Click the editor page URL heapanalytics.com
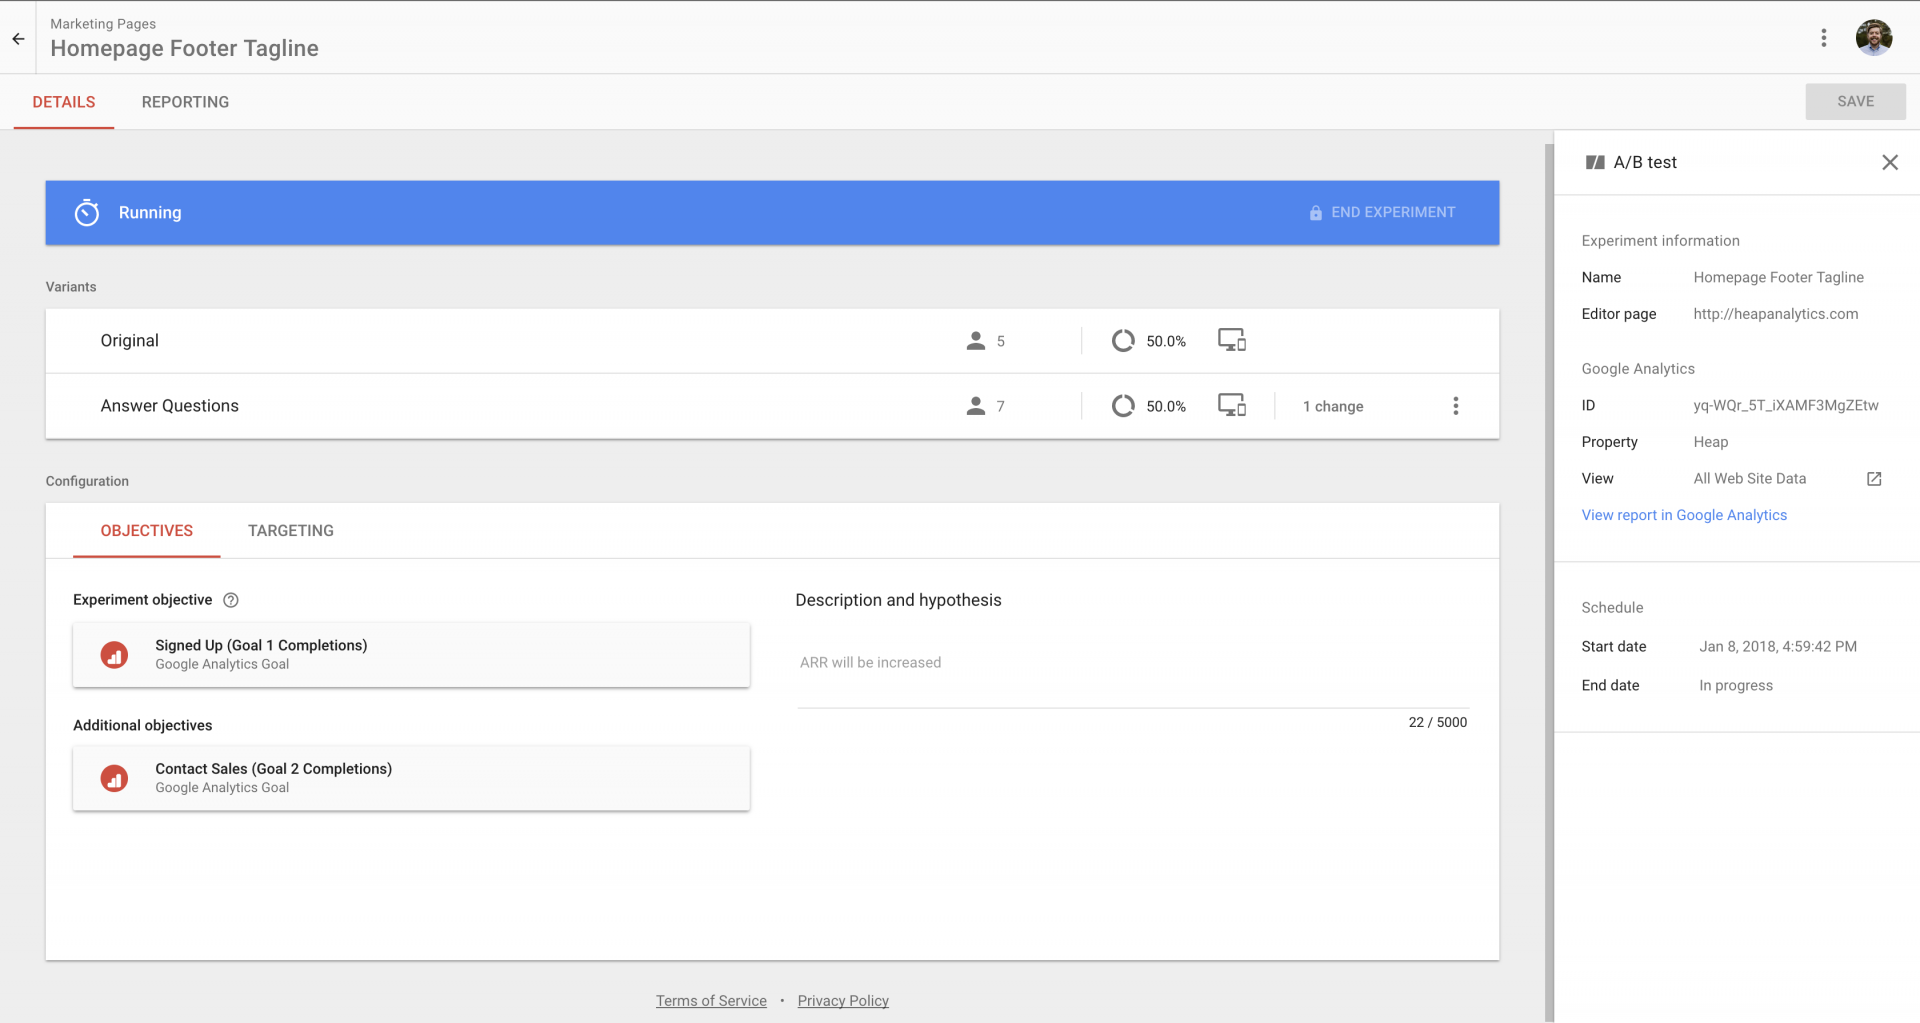The height and width of the screenshot is (1023, 1920). [1775, 314]
